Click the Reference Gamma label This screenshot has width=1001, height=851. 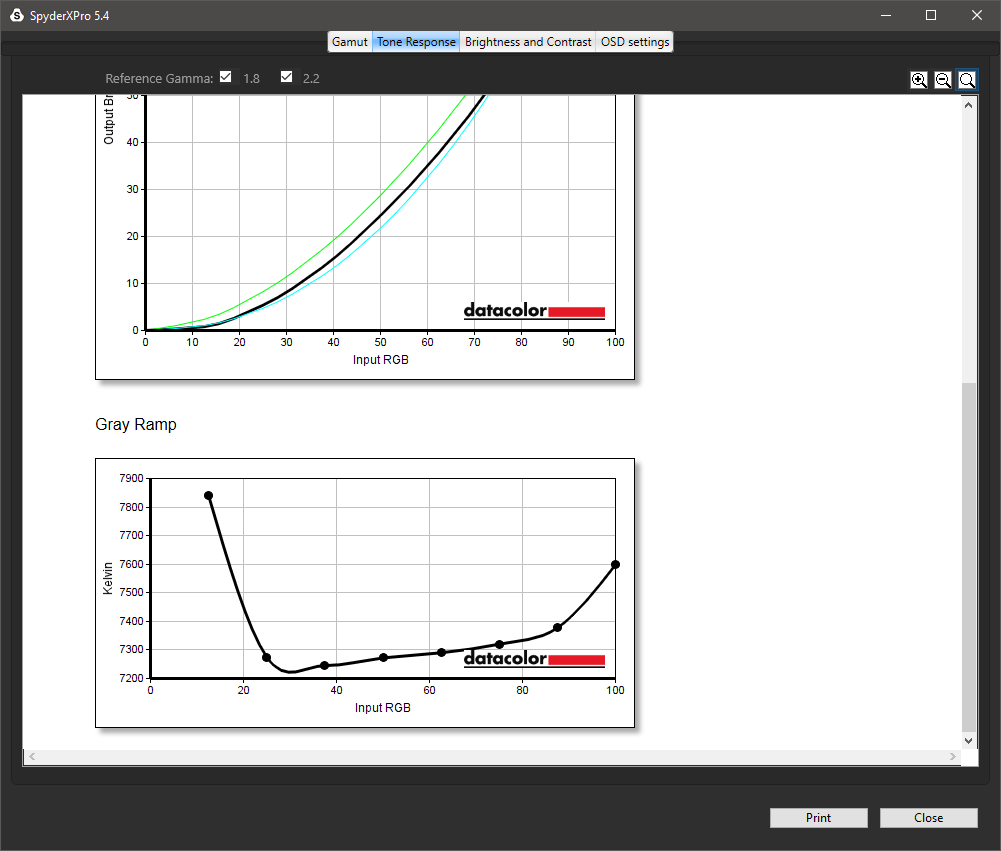(159, 79)
